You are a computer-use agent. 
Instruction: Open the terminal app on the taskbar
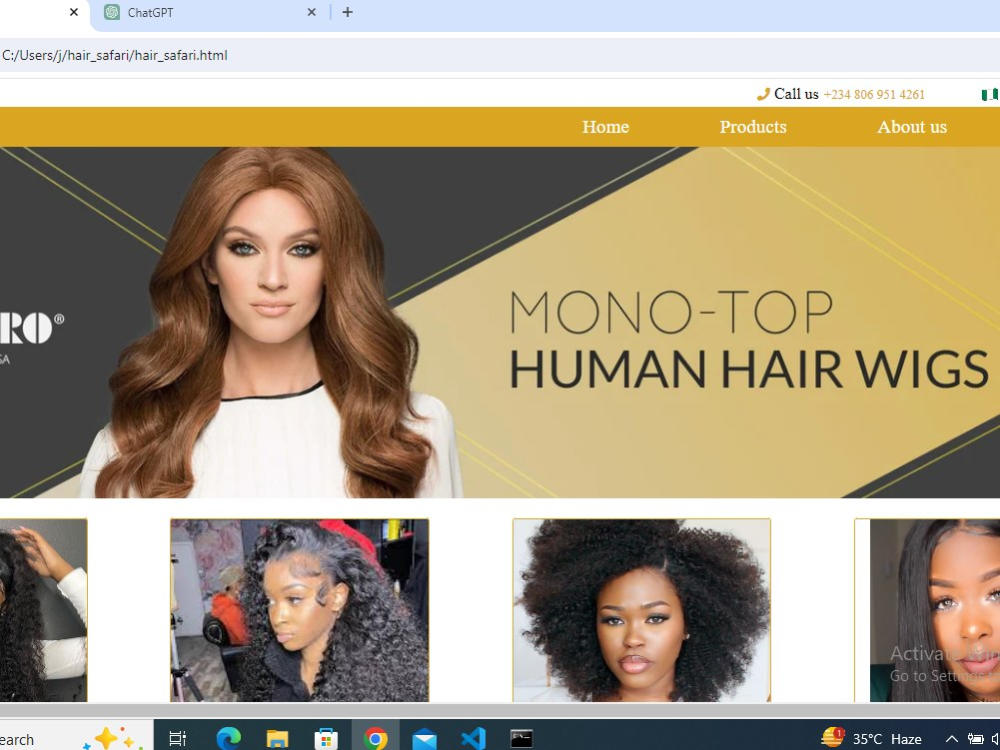522,739
